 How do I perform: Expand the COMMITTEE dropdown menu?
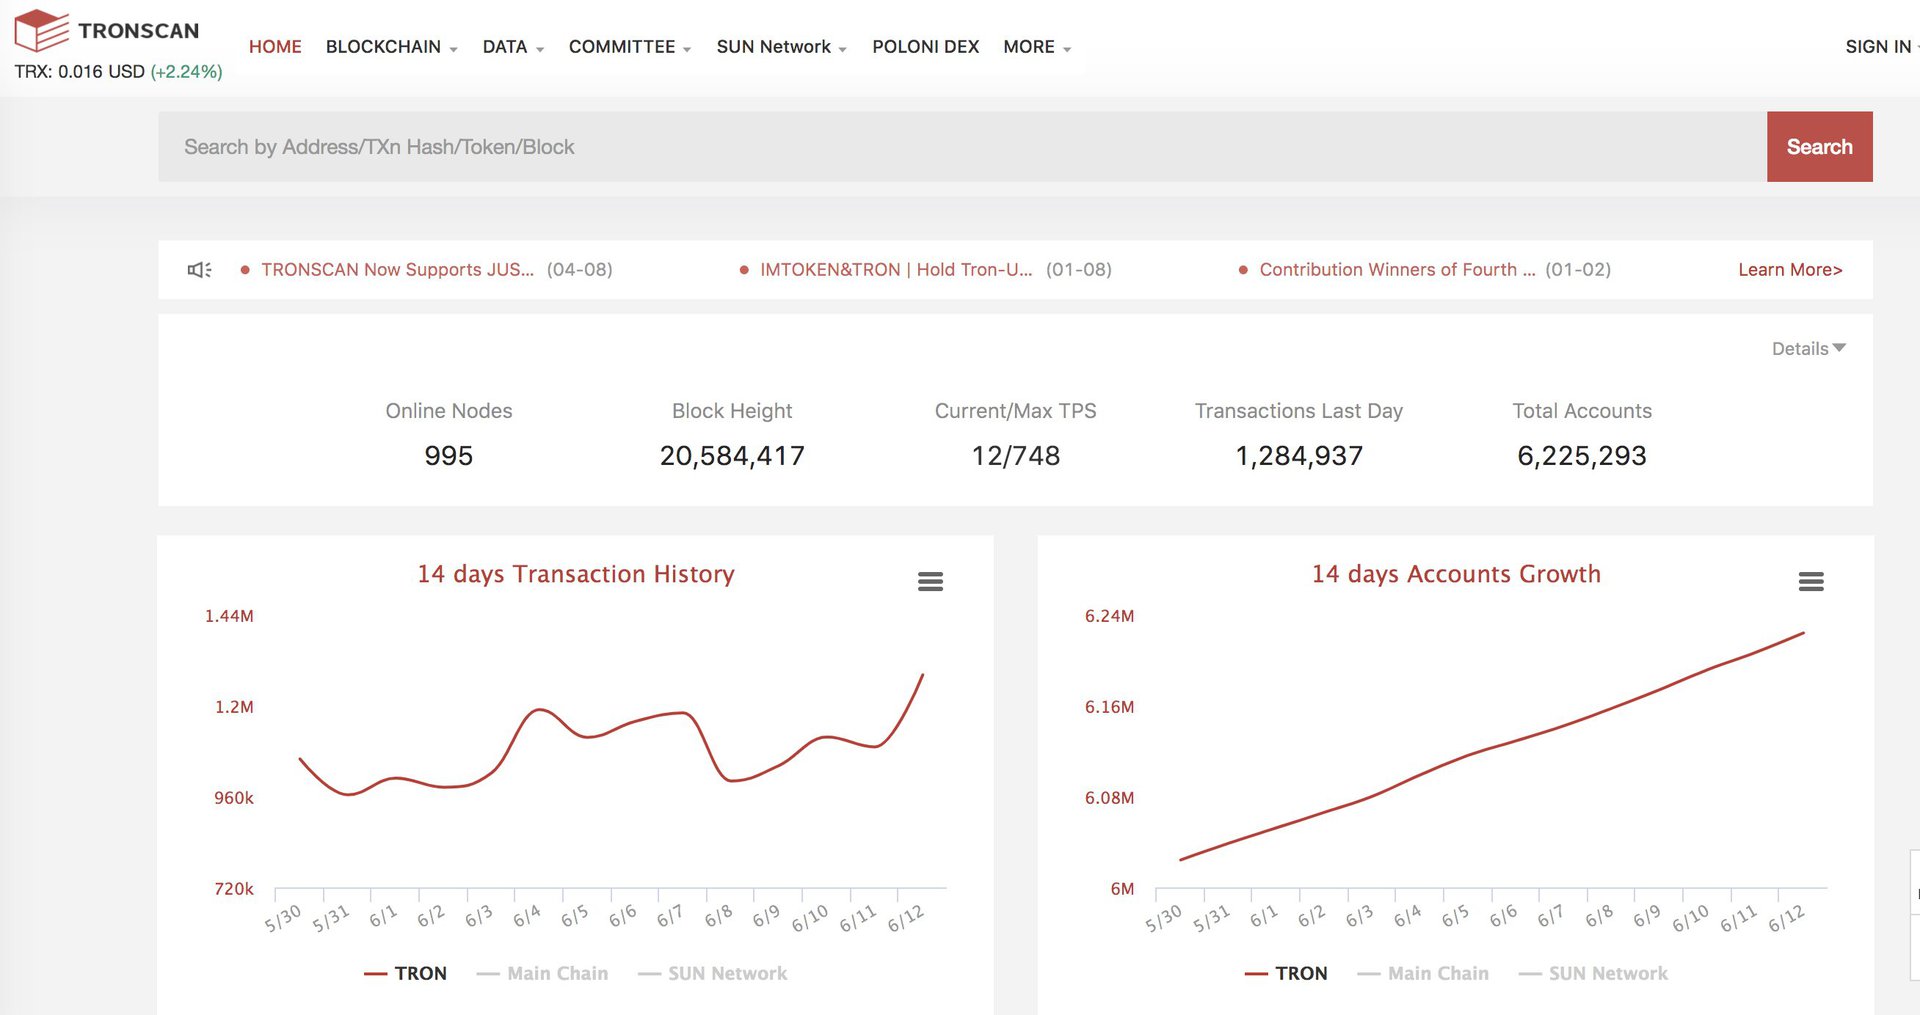(630, 47)
